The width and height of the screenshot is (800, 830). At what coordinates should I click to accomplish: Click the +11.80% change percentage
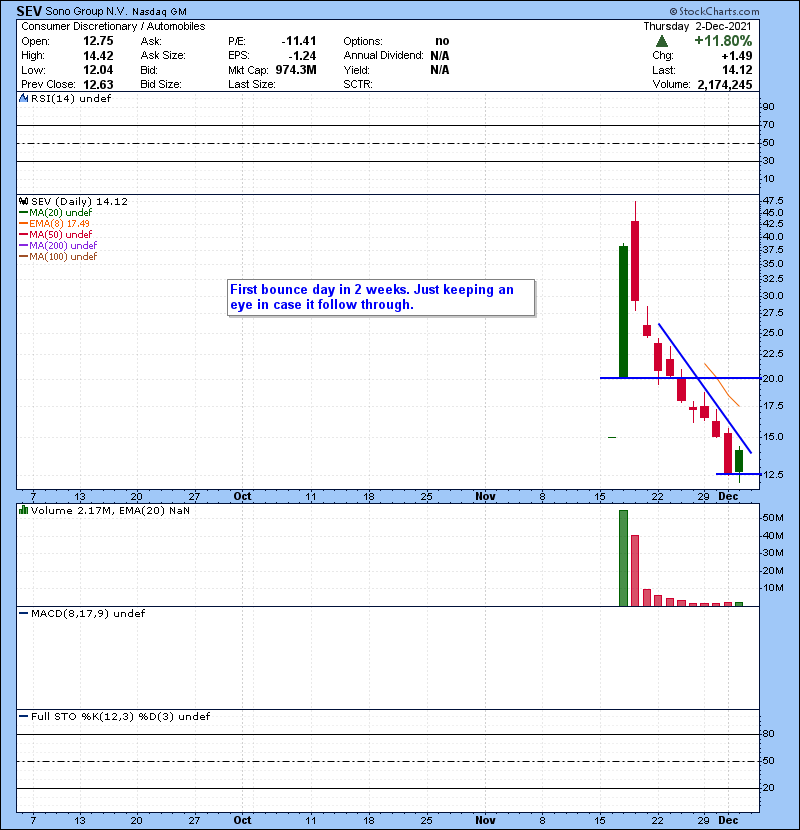(x=720, y=42)
